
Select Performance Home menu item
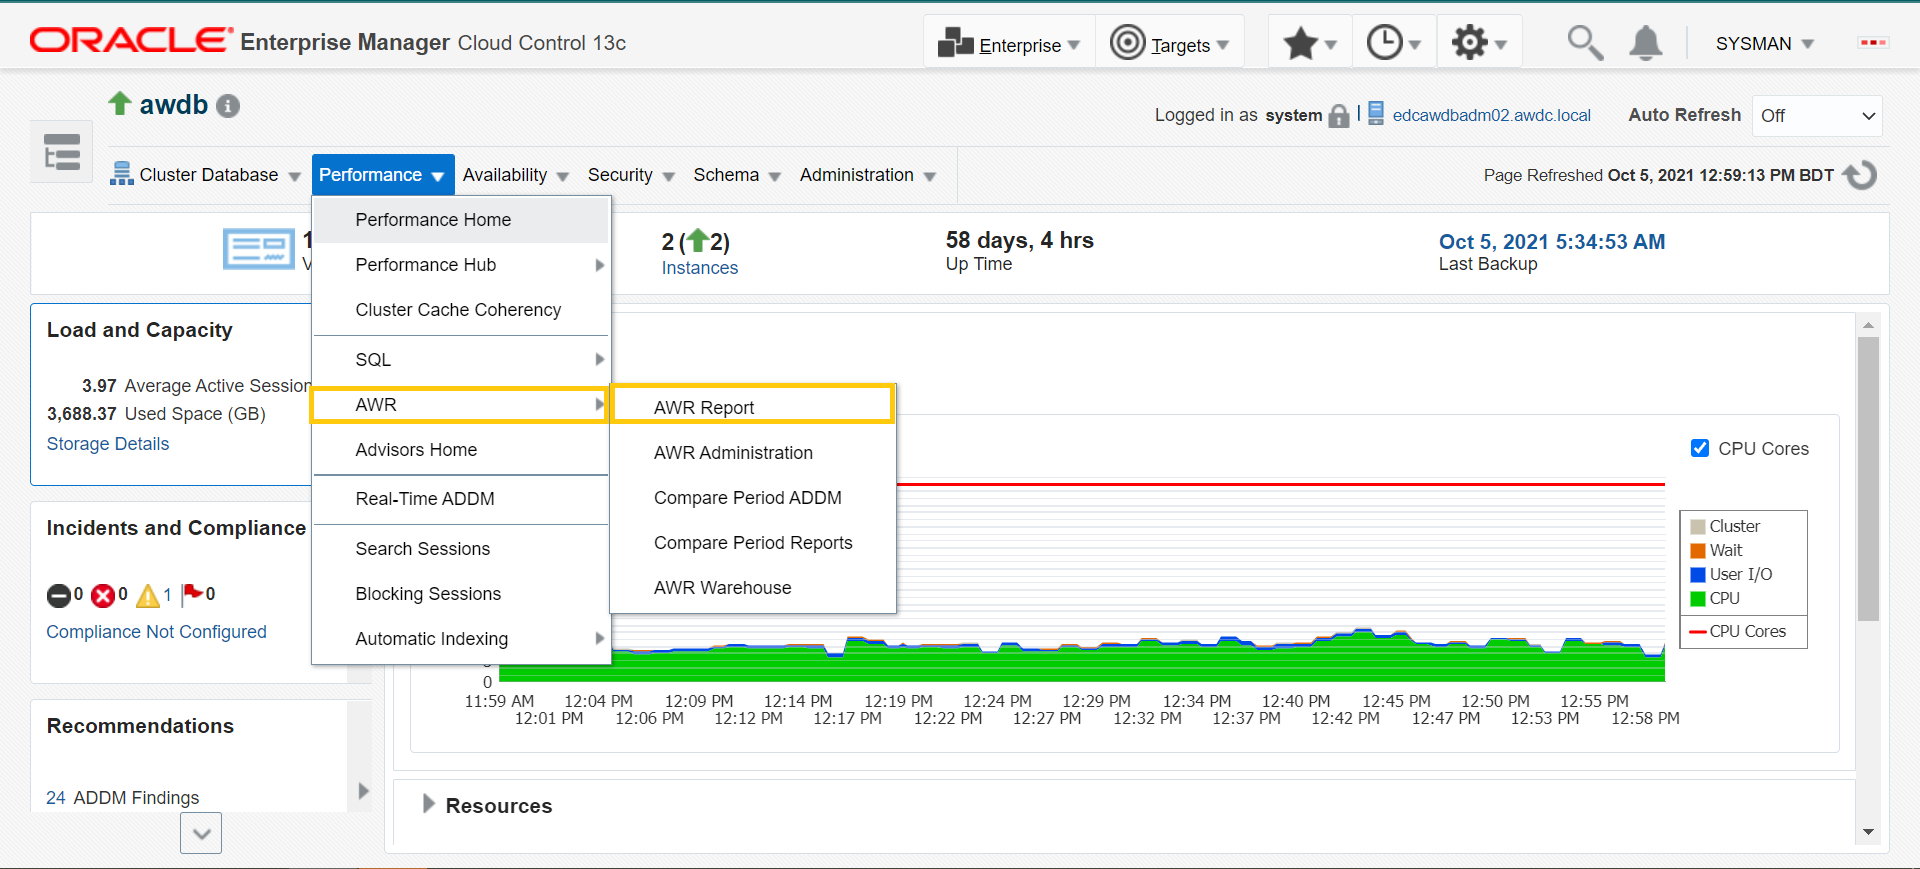point(461,220)
